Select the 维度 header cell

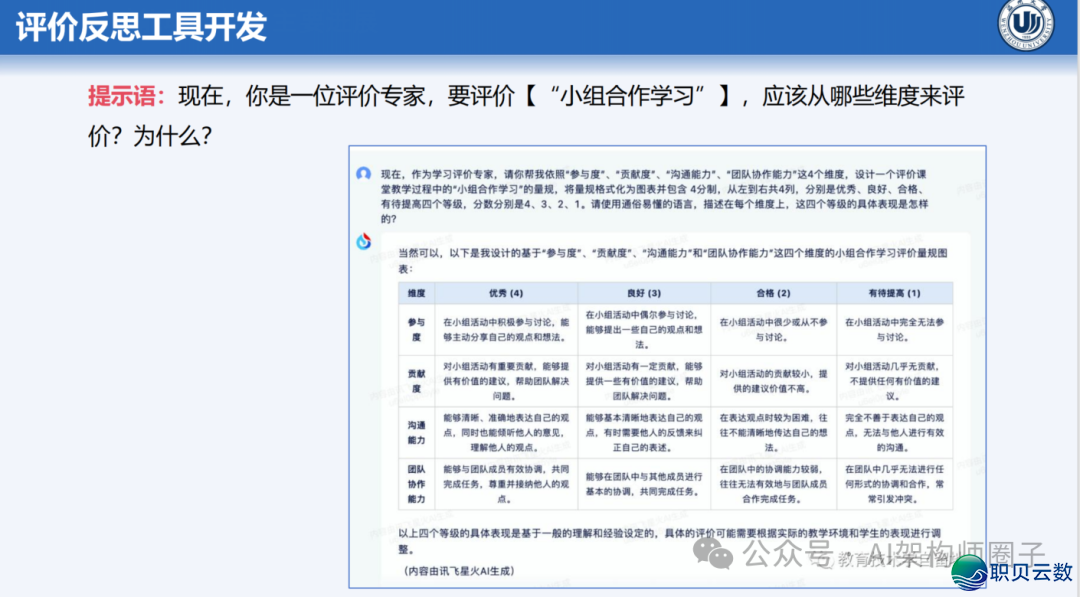[414, 290]
